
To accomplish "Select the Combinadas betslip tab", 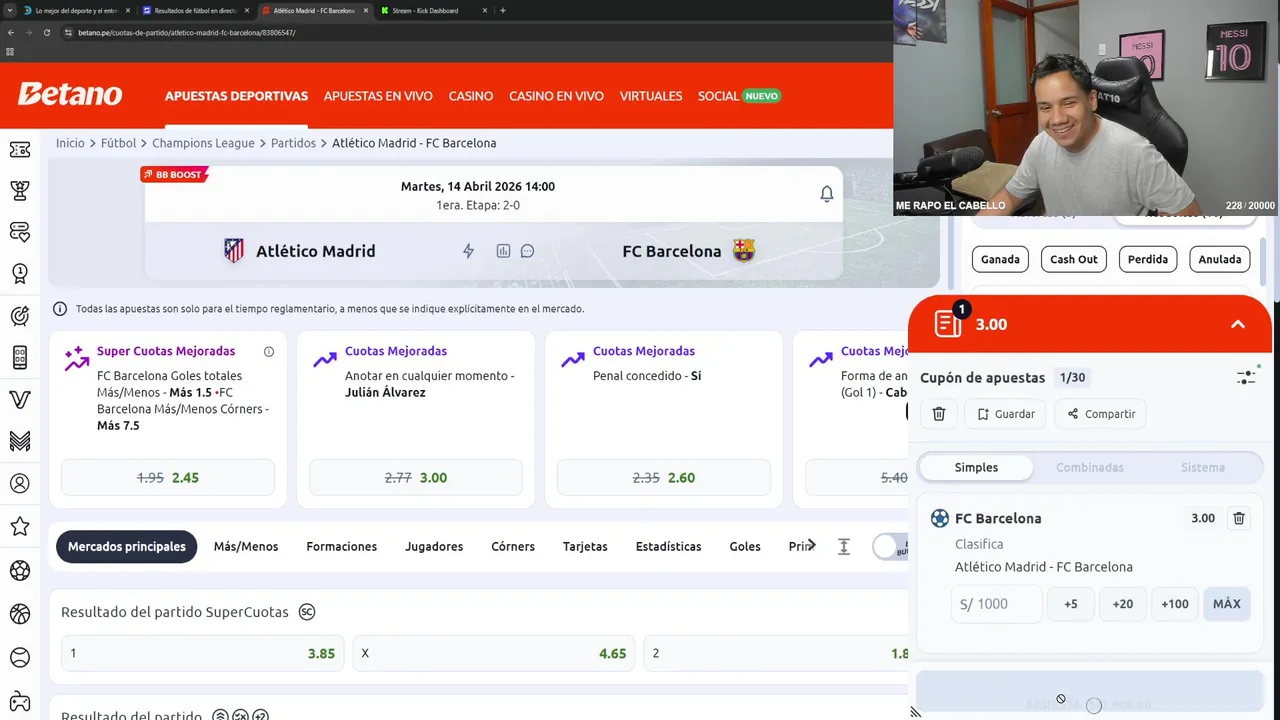I will click(x=1090, y=467).
